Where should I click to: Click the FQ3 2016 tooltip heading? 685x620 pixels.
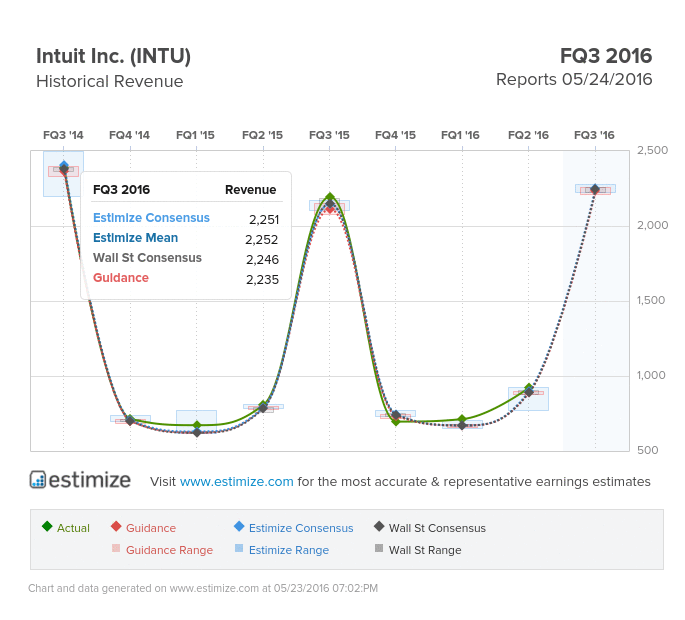point(121,190)
